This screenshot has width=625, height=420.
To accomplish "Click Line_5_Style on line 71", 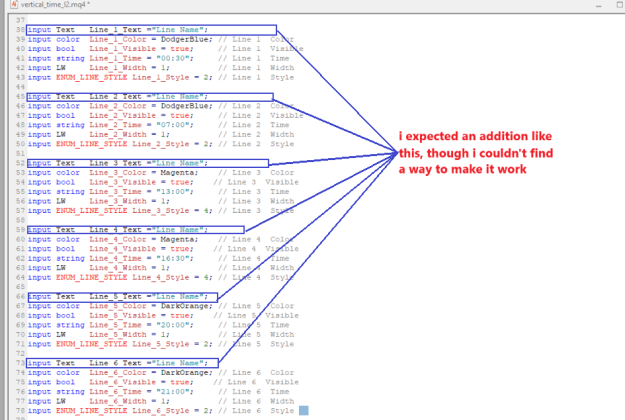I will click(161, 344).
